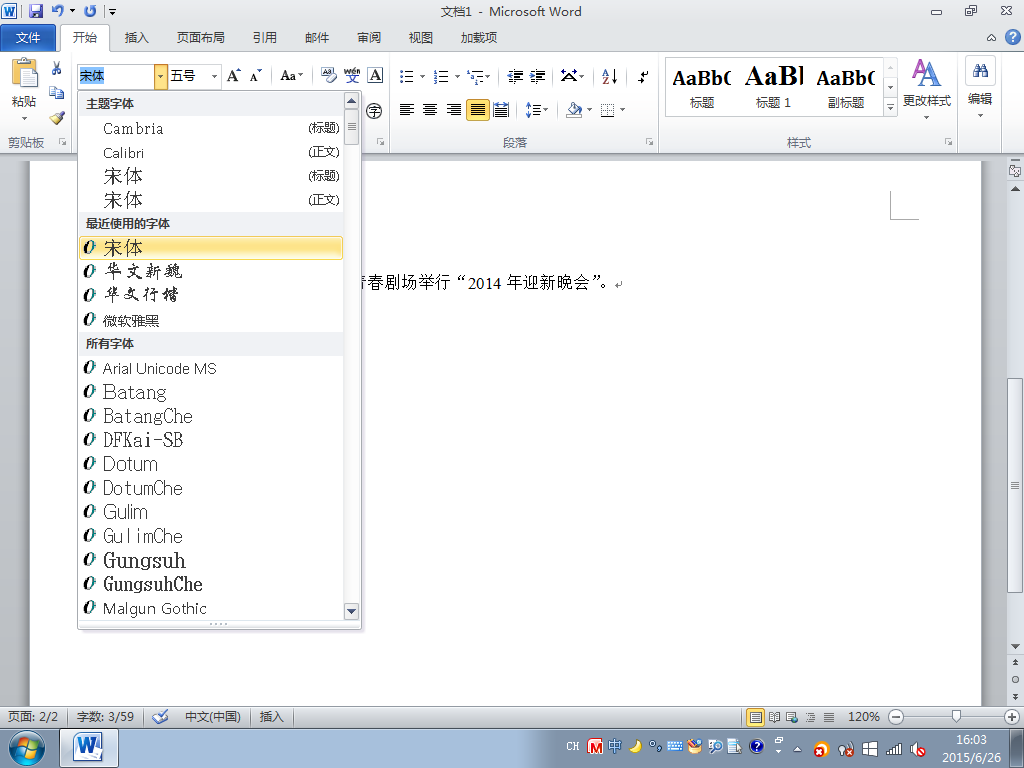The width and height of the screenshot is (1024, 768).
Task: Click into the font name input box
Action: [116, 76]
